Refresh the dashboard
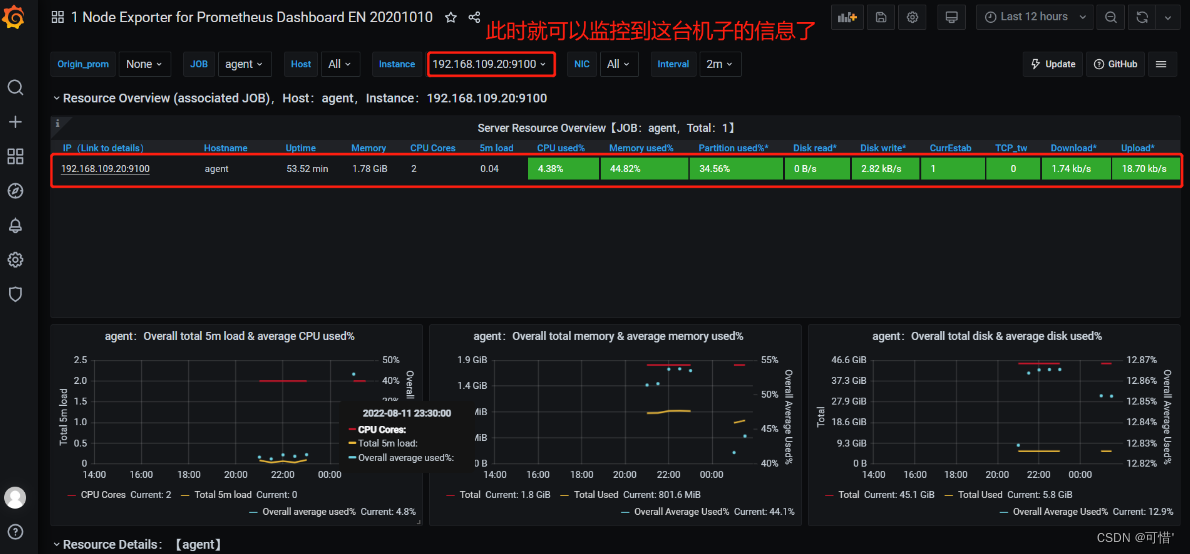The width and height of the screenshot is (1190, 554). pos(1141,17)
